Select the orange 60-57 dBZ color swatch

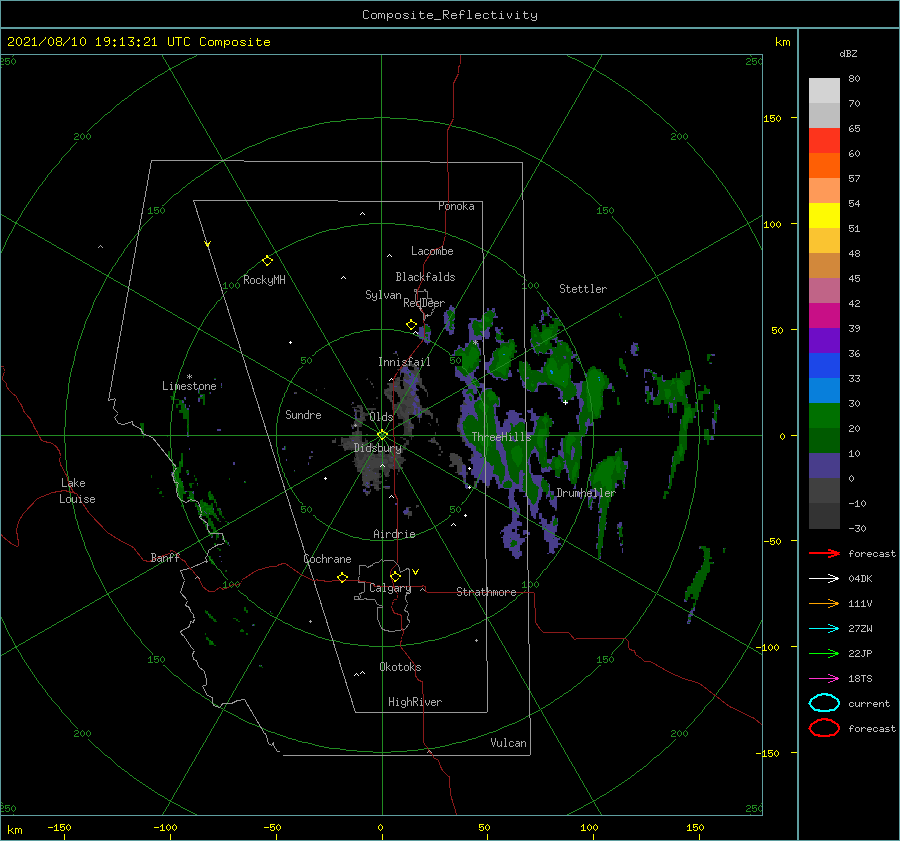pos(824,166)
